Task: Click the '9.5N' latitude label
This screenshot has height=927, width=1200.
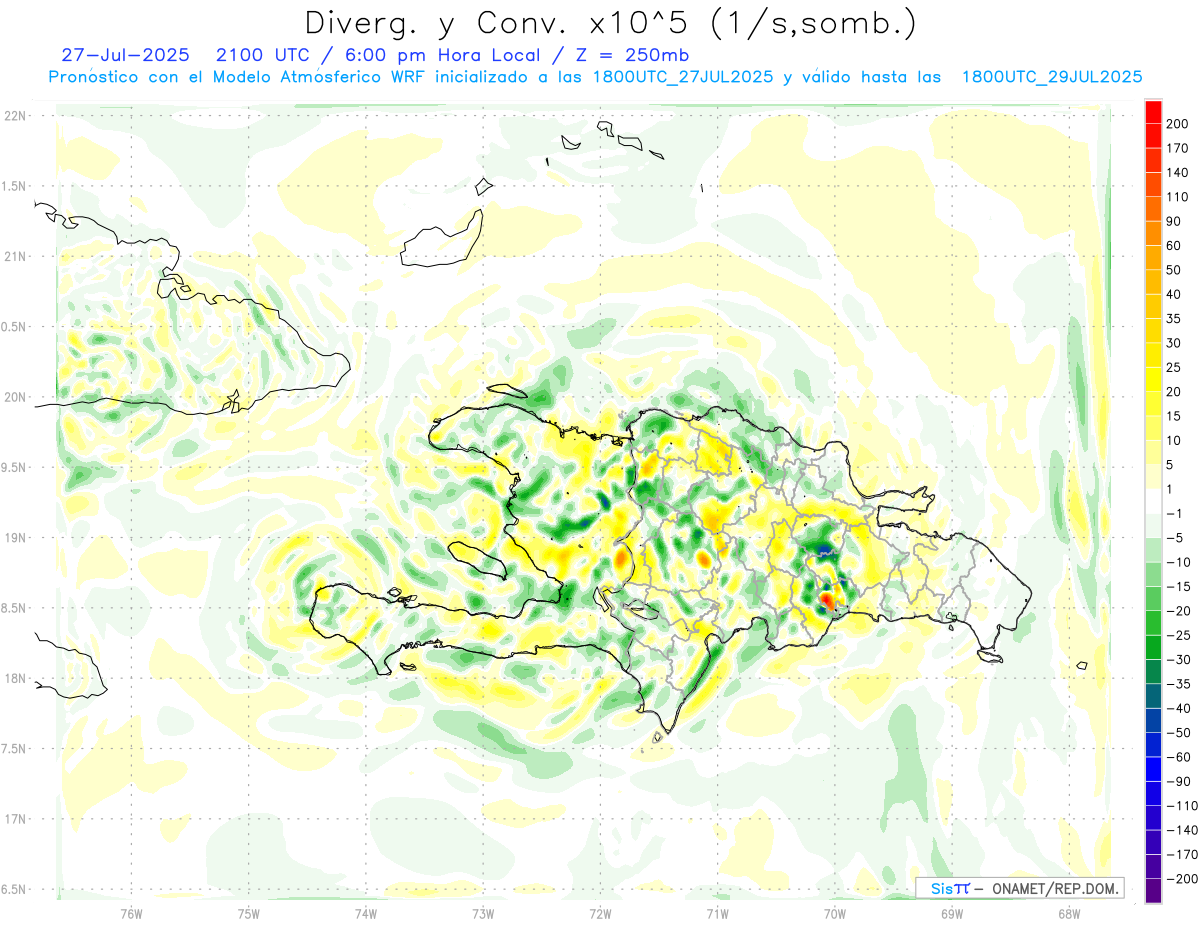Action: coord(14,468)
